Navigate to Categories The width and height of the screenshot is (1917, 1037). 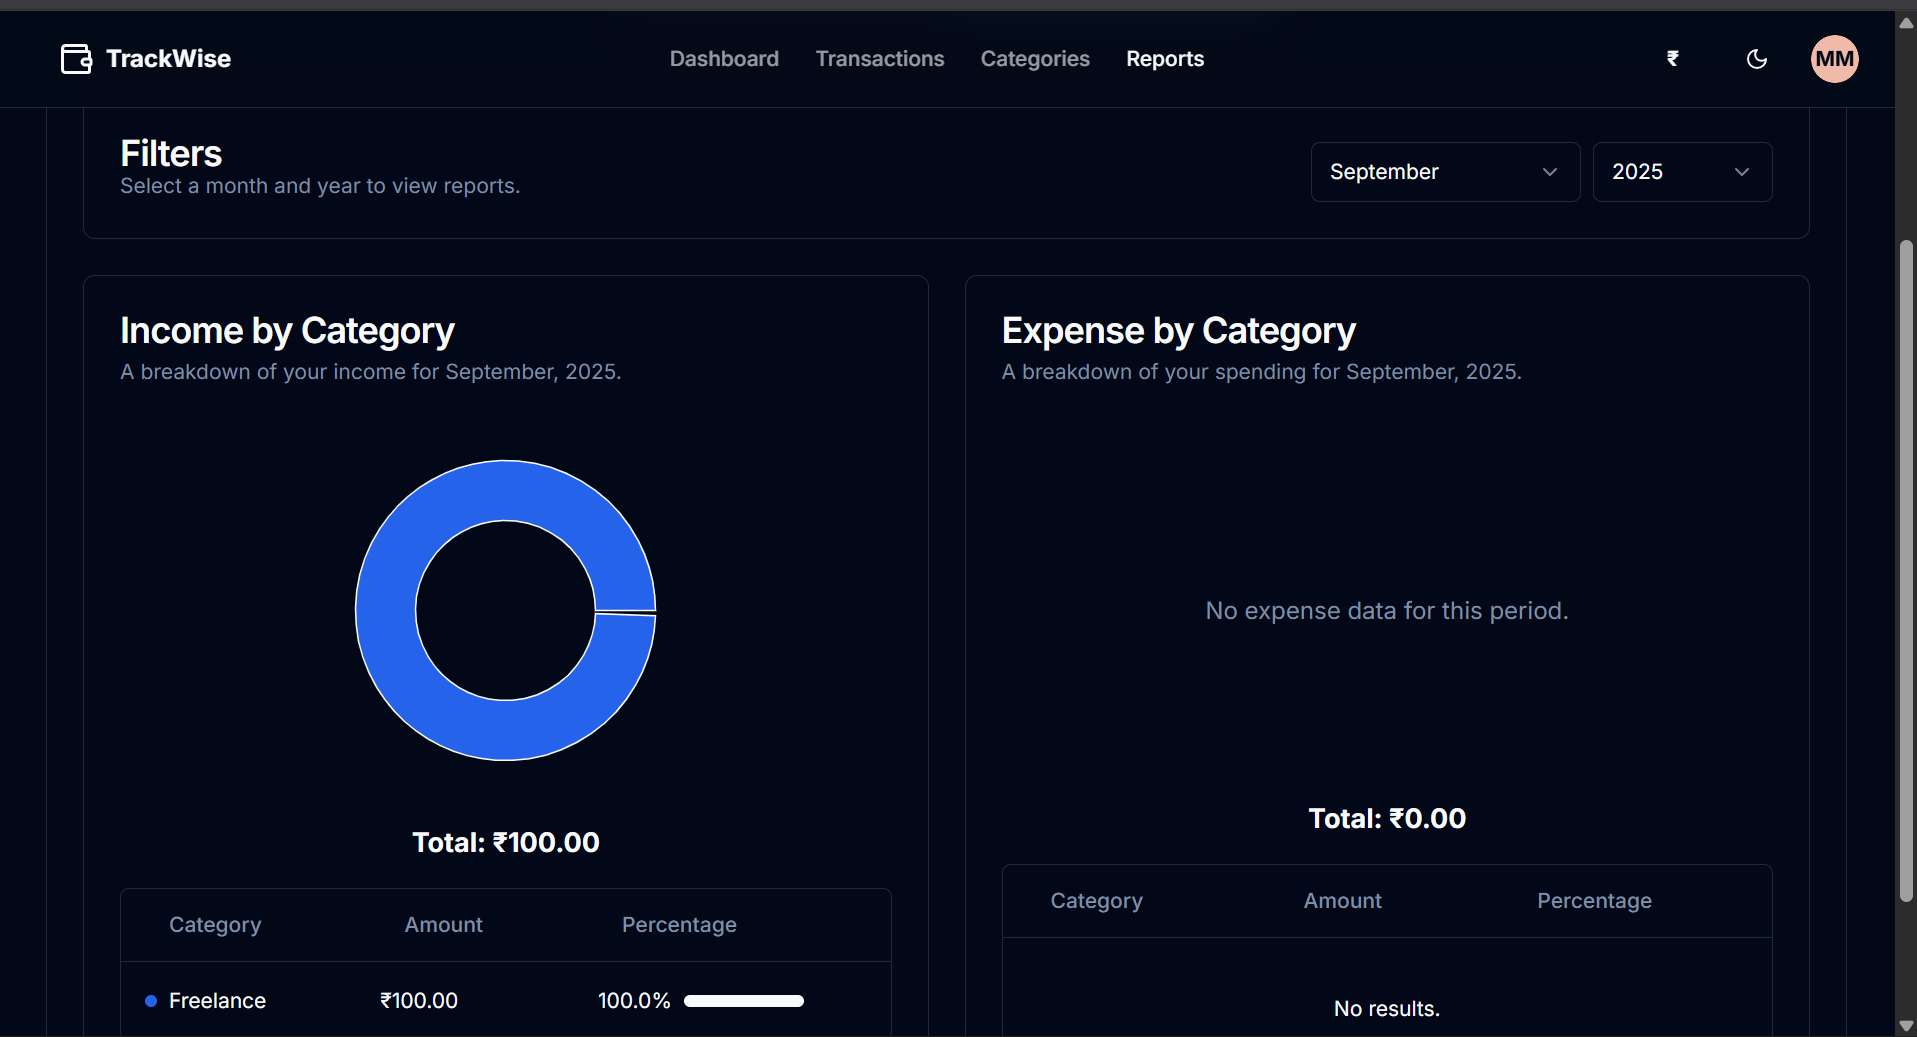1034,59
